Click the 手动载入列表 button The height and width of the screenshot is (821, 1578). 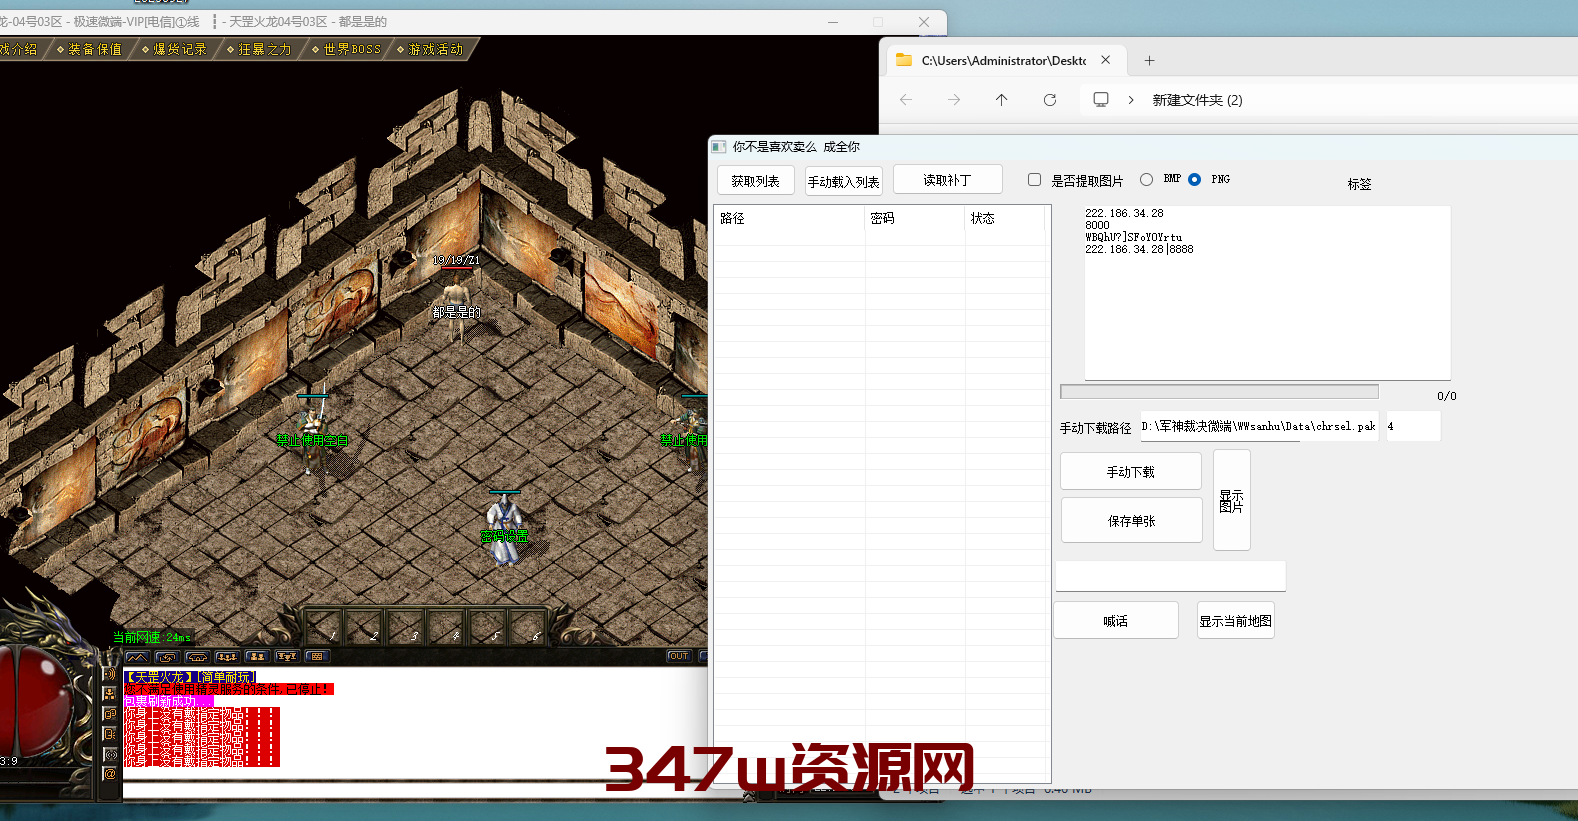point(844,181)
